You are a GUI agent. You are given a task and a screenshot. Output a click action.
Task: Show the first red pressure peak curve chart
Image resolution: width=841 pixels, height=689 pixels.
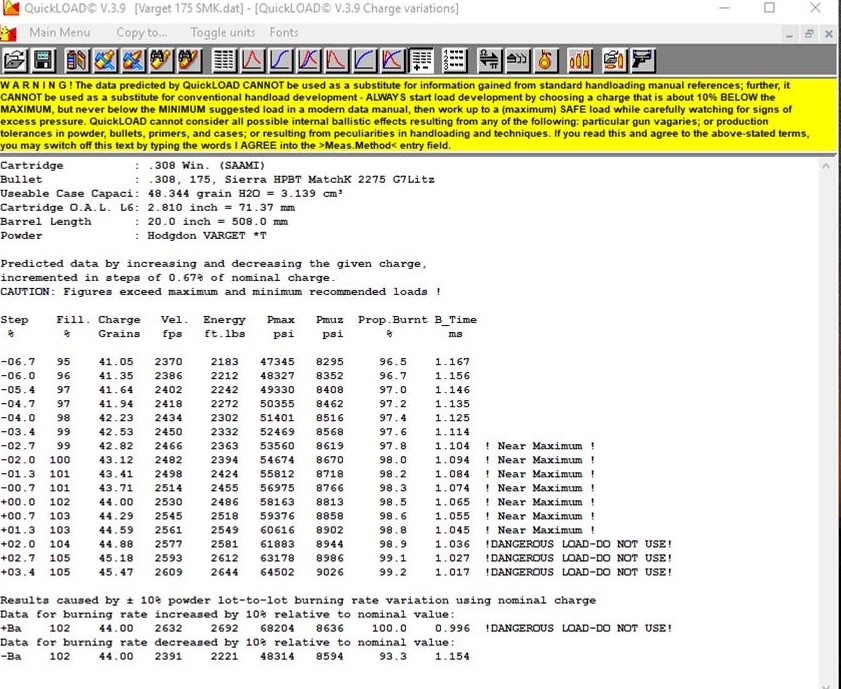(x=253, y=60)
